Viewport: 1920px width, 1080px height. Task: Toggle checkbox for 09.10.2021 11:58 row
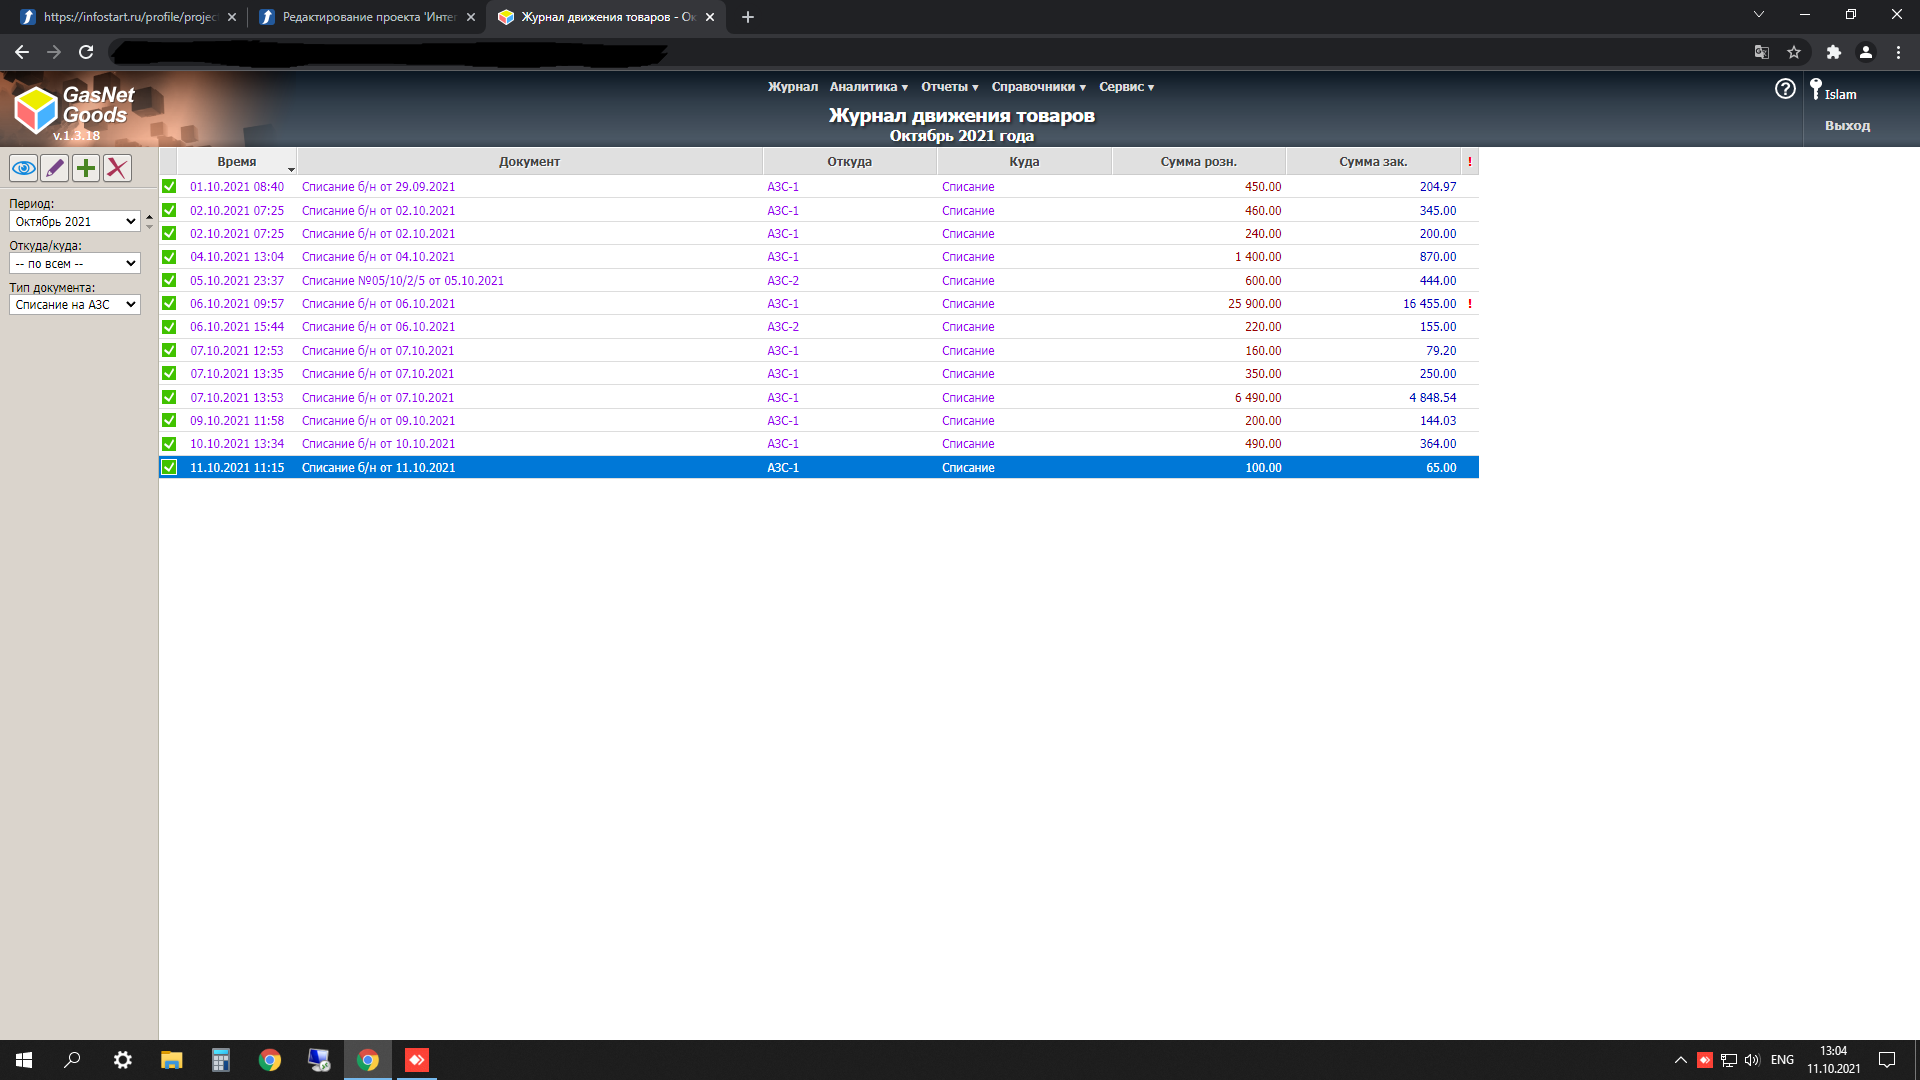[x=169, y=421]
